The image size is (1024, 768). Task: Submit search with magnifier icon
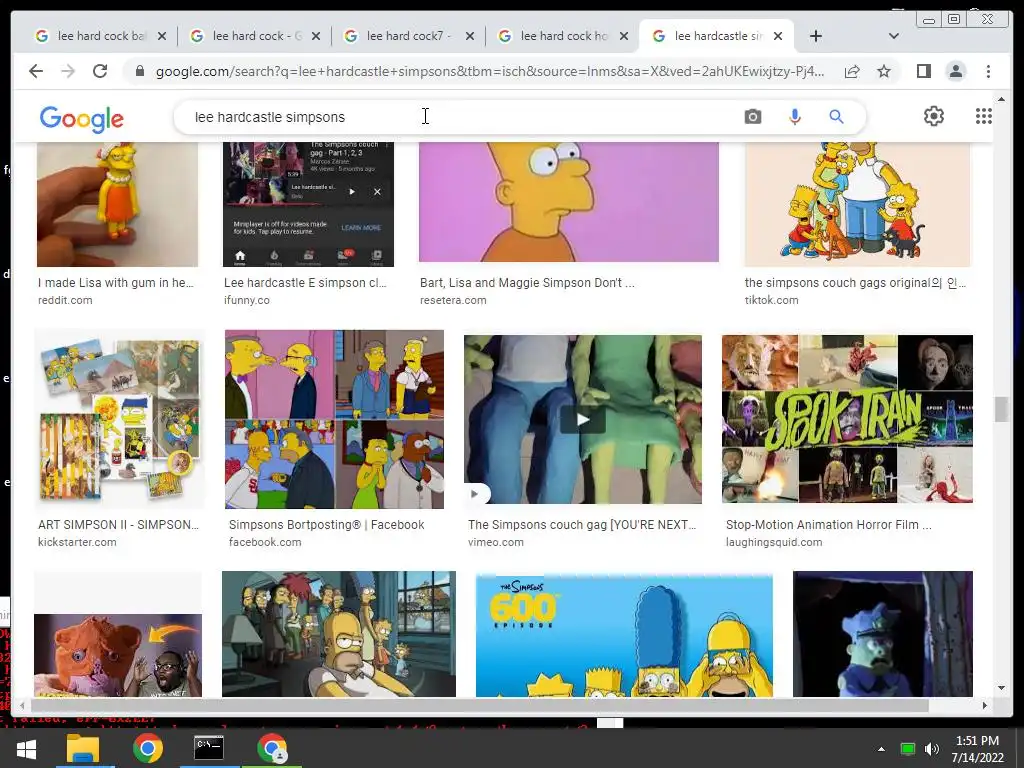(x=836, y=117)
